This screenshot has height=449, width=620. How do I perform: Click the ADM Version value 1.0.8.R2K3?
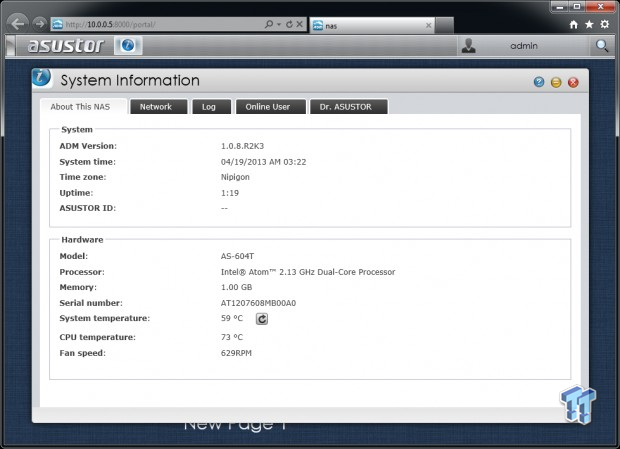click(x=242, y=146)
